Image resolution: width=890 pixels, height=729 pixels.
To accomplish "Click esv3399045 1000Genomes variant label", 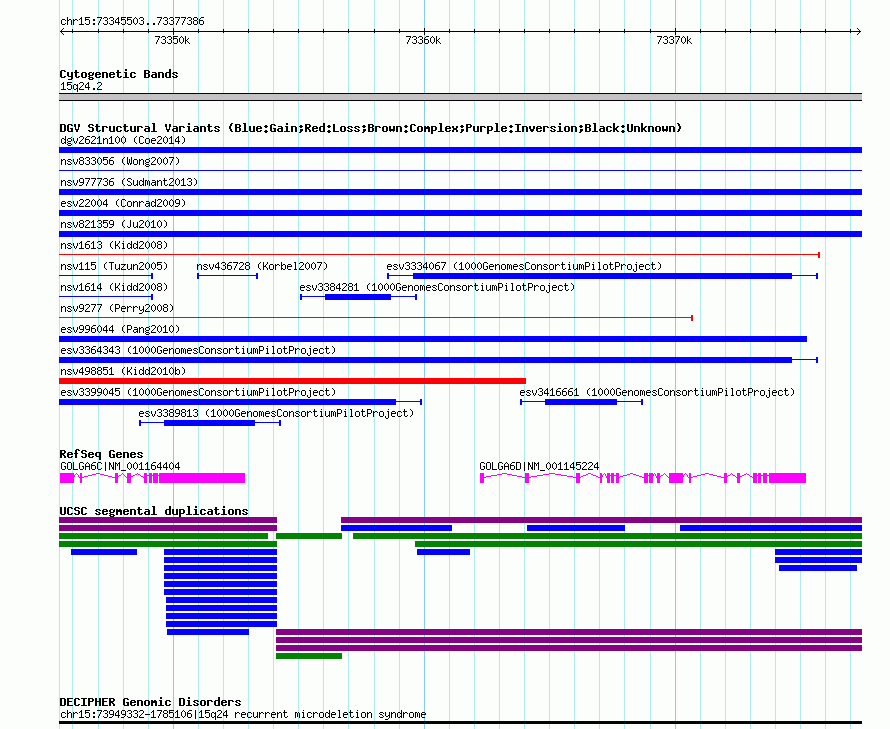I will click(x=198, y=392).
